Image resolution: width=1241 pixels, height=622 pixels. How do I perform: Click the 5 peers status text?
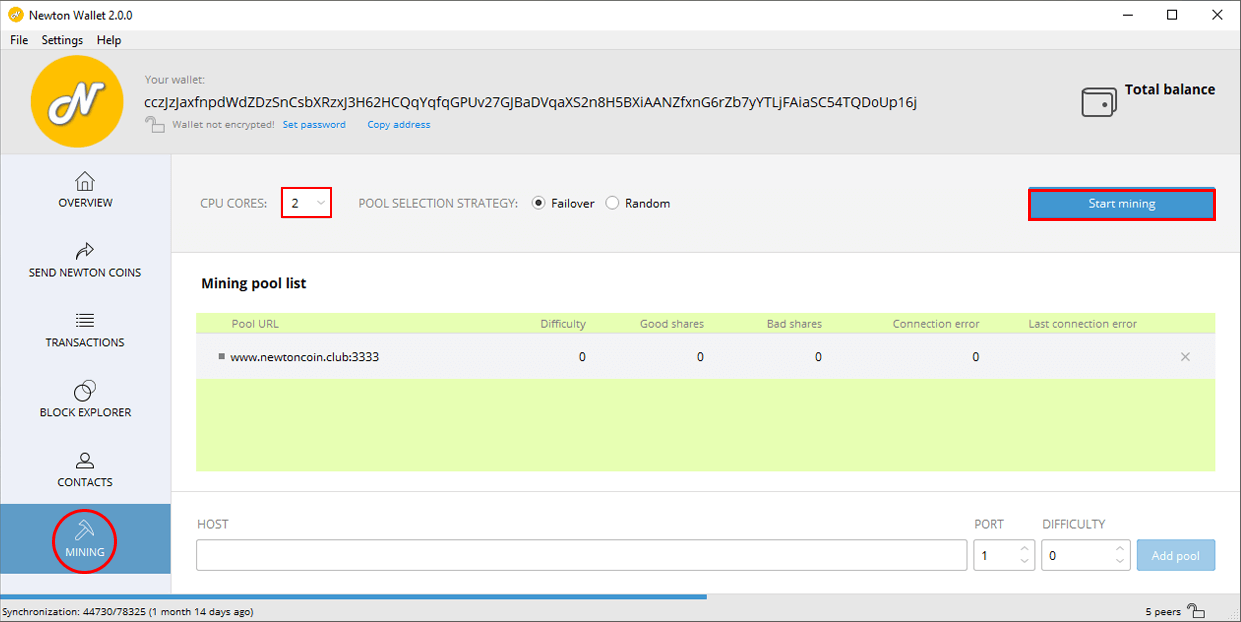[1163, 612]
